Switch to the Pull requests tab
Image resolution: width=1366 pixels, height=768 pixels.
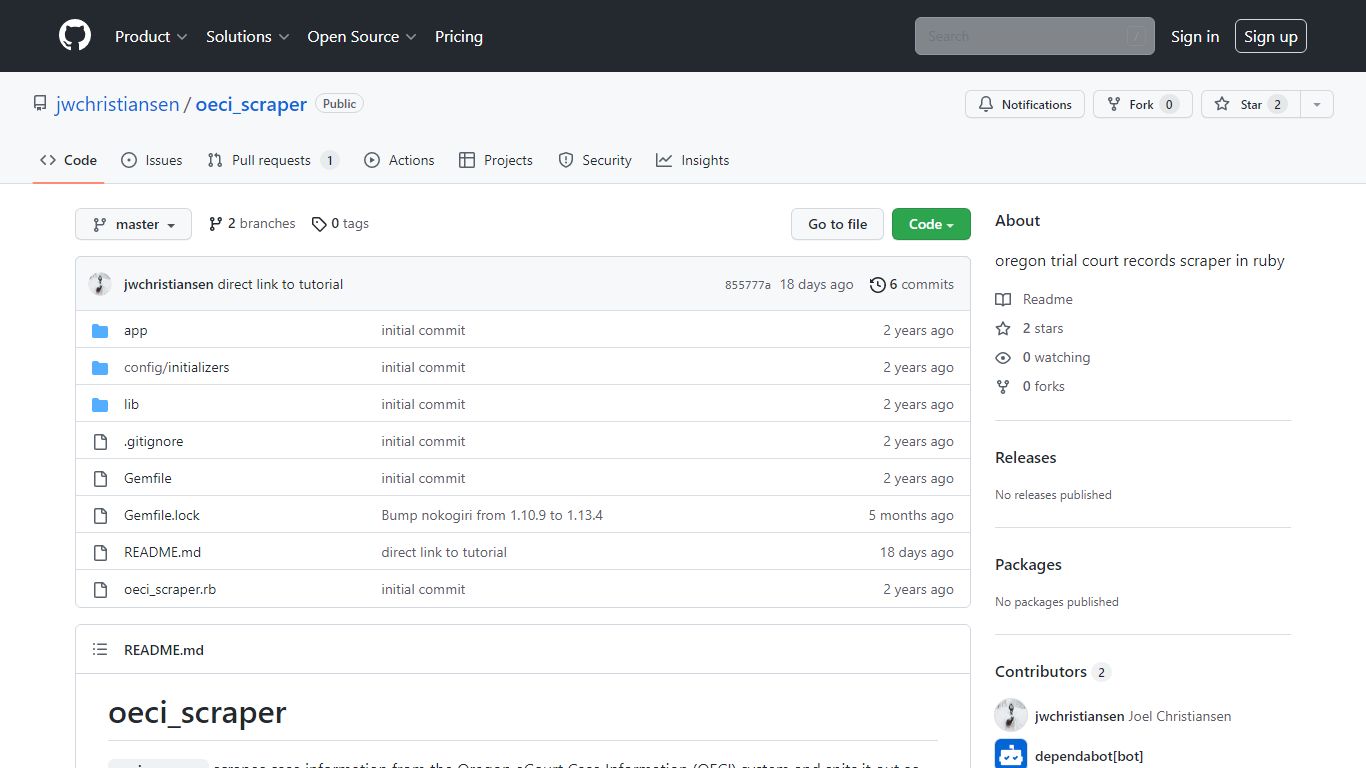tap(273, 160)
